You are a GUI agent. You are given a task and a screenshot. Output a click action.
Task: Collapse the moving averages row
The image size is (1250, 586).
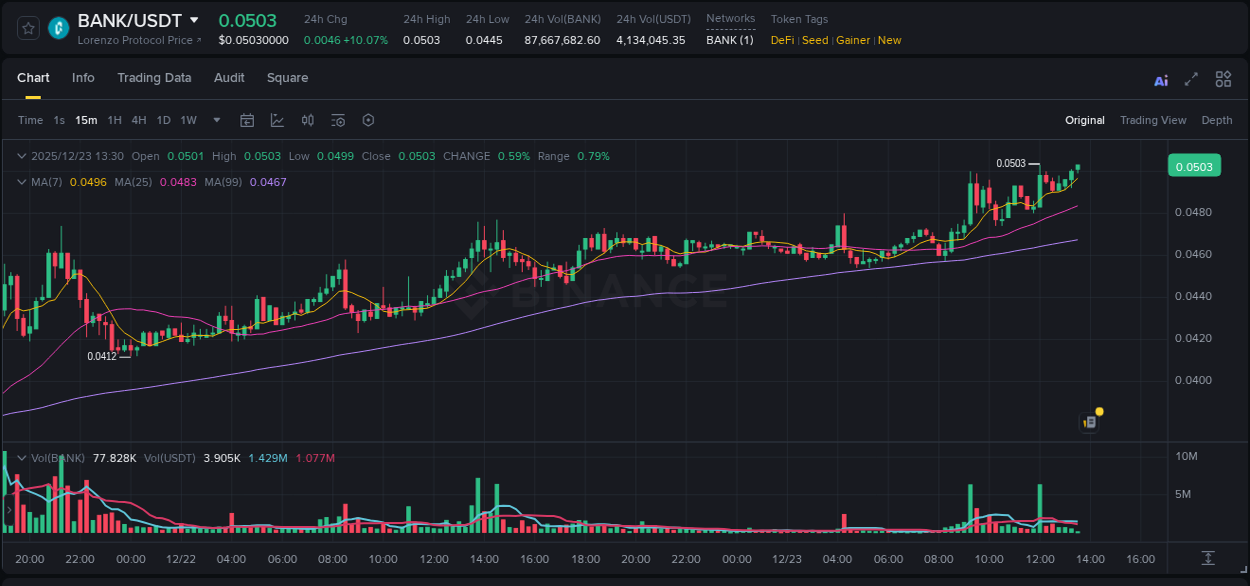(21, 182)
